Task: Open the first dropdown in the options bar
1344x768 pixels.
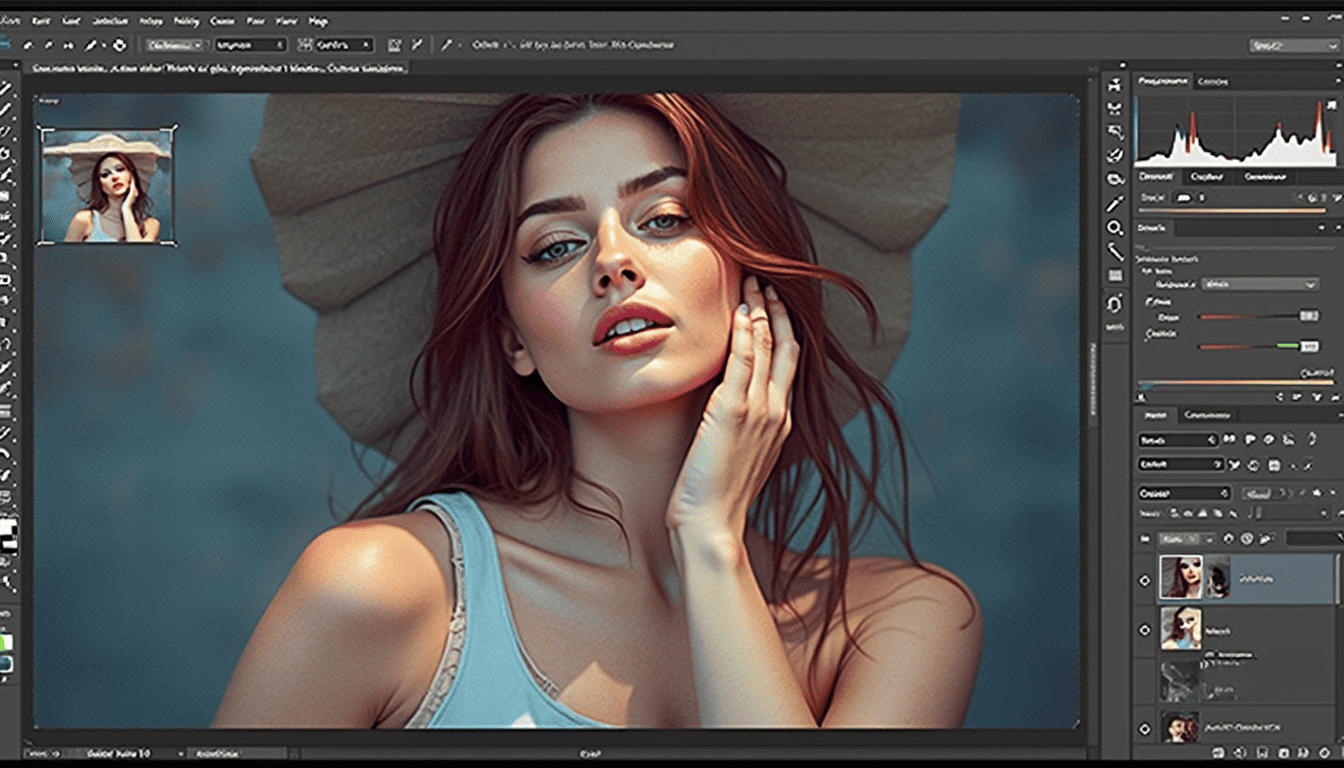Action: tap(175, 45)
